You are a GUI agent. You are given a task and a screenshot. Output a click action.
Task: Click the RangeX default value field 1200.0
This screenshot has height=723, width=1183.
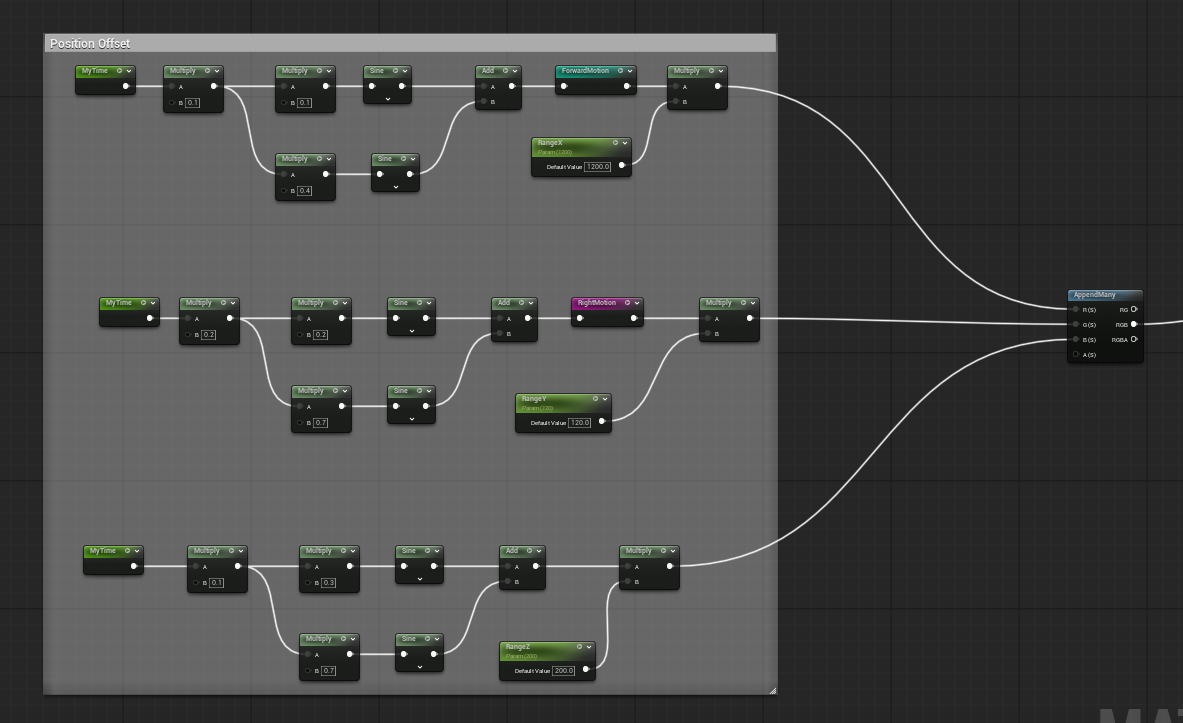pos(597,167)
